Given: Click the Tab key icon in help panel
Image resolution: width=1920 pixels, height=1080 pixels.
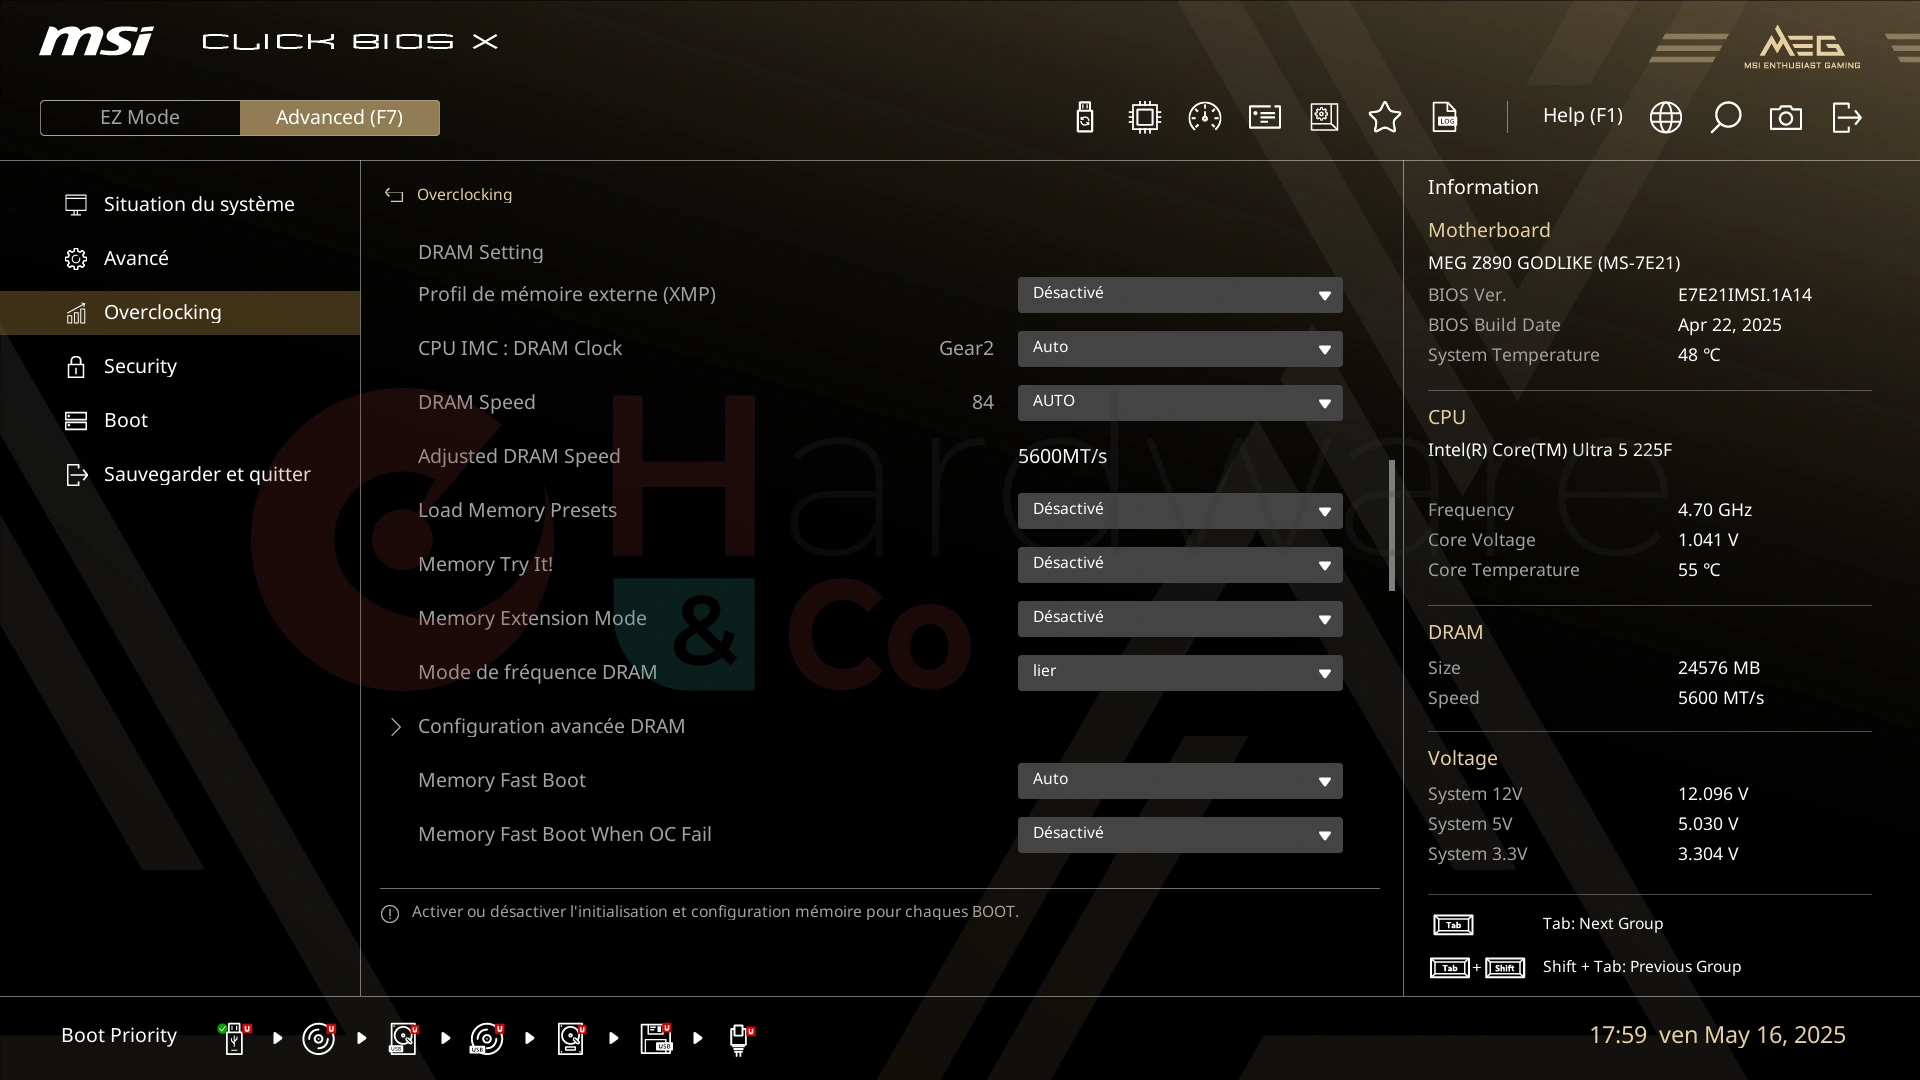Looking at the screenshot, I should tap(1453, 925).
